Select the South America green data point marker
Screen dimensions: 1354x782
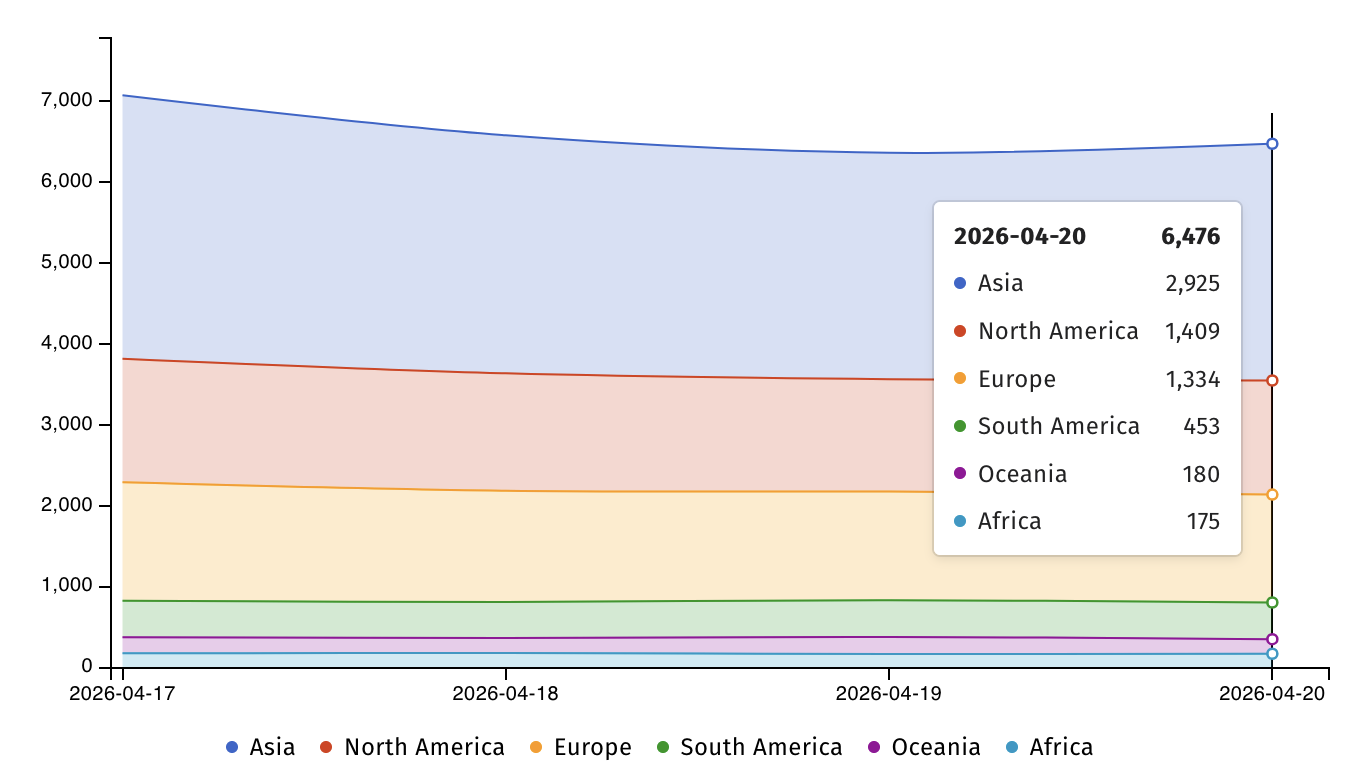1272,602
